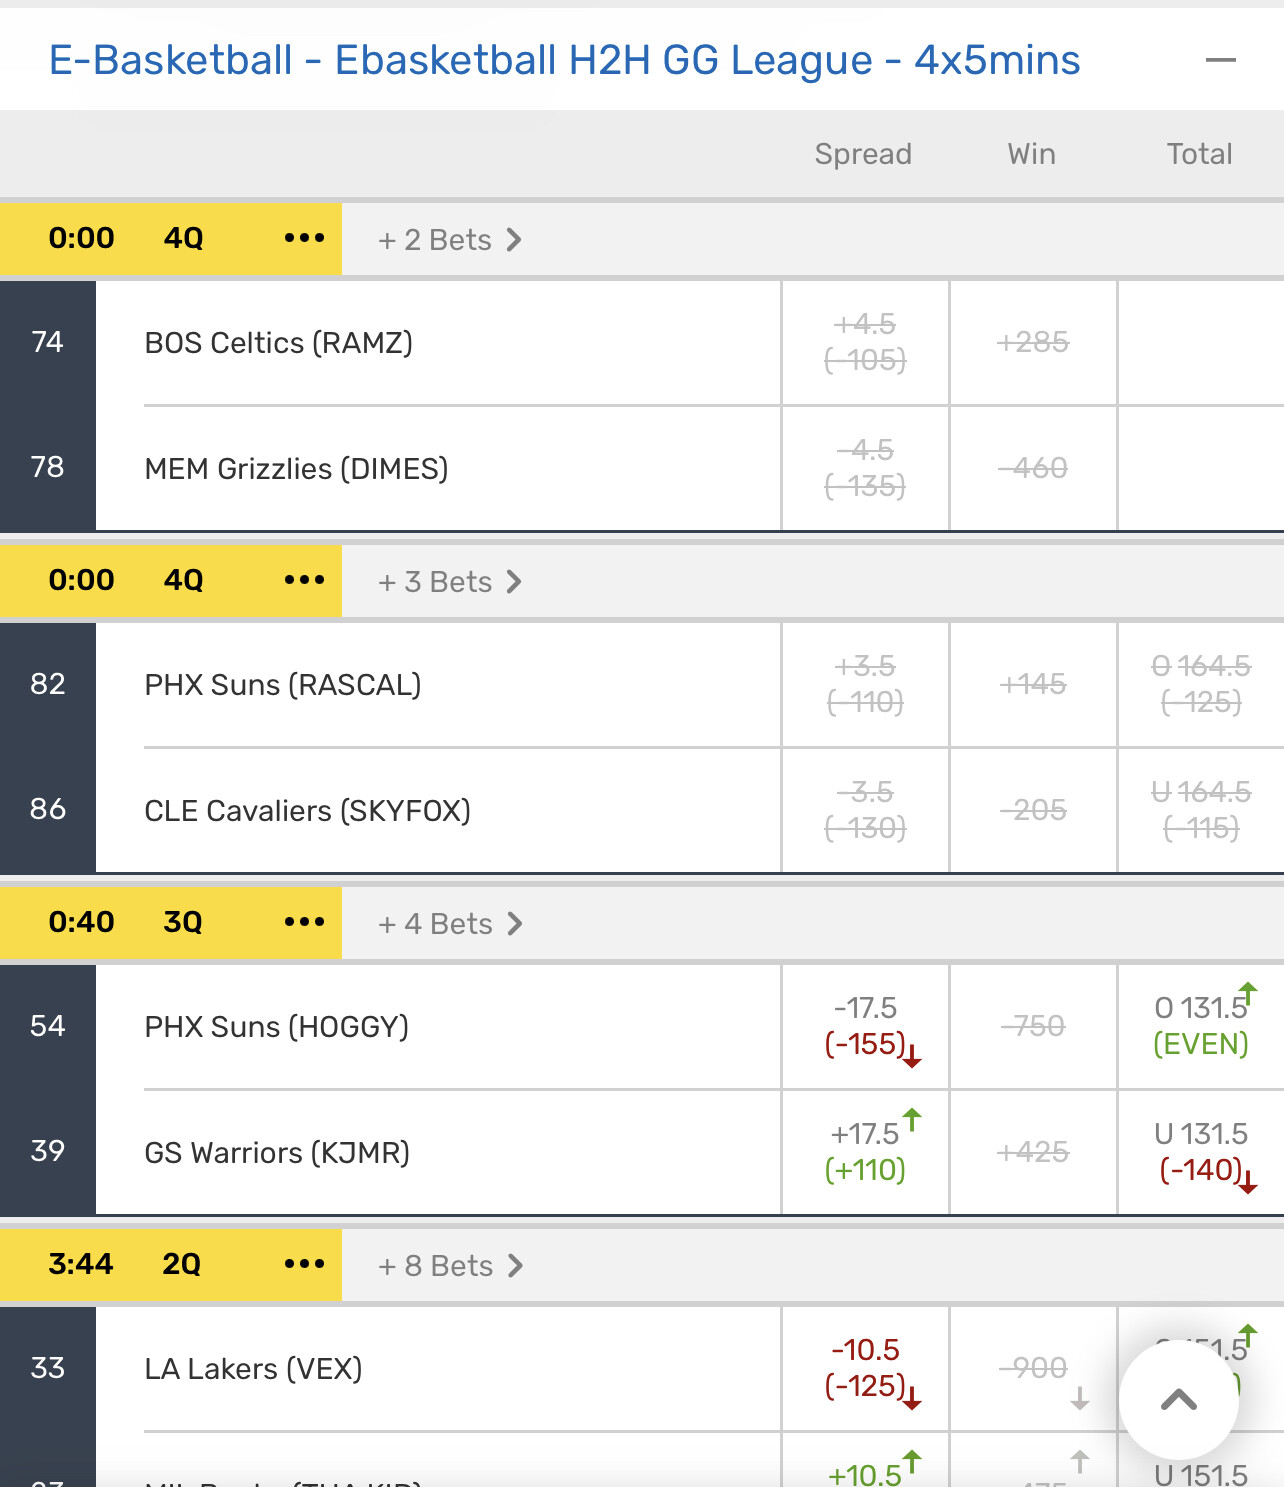Collapse the E-Basketball league section
Screen dimensions: 1284x1487
click(x=1220, y=61)
